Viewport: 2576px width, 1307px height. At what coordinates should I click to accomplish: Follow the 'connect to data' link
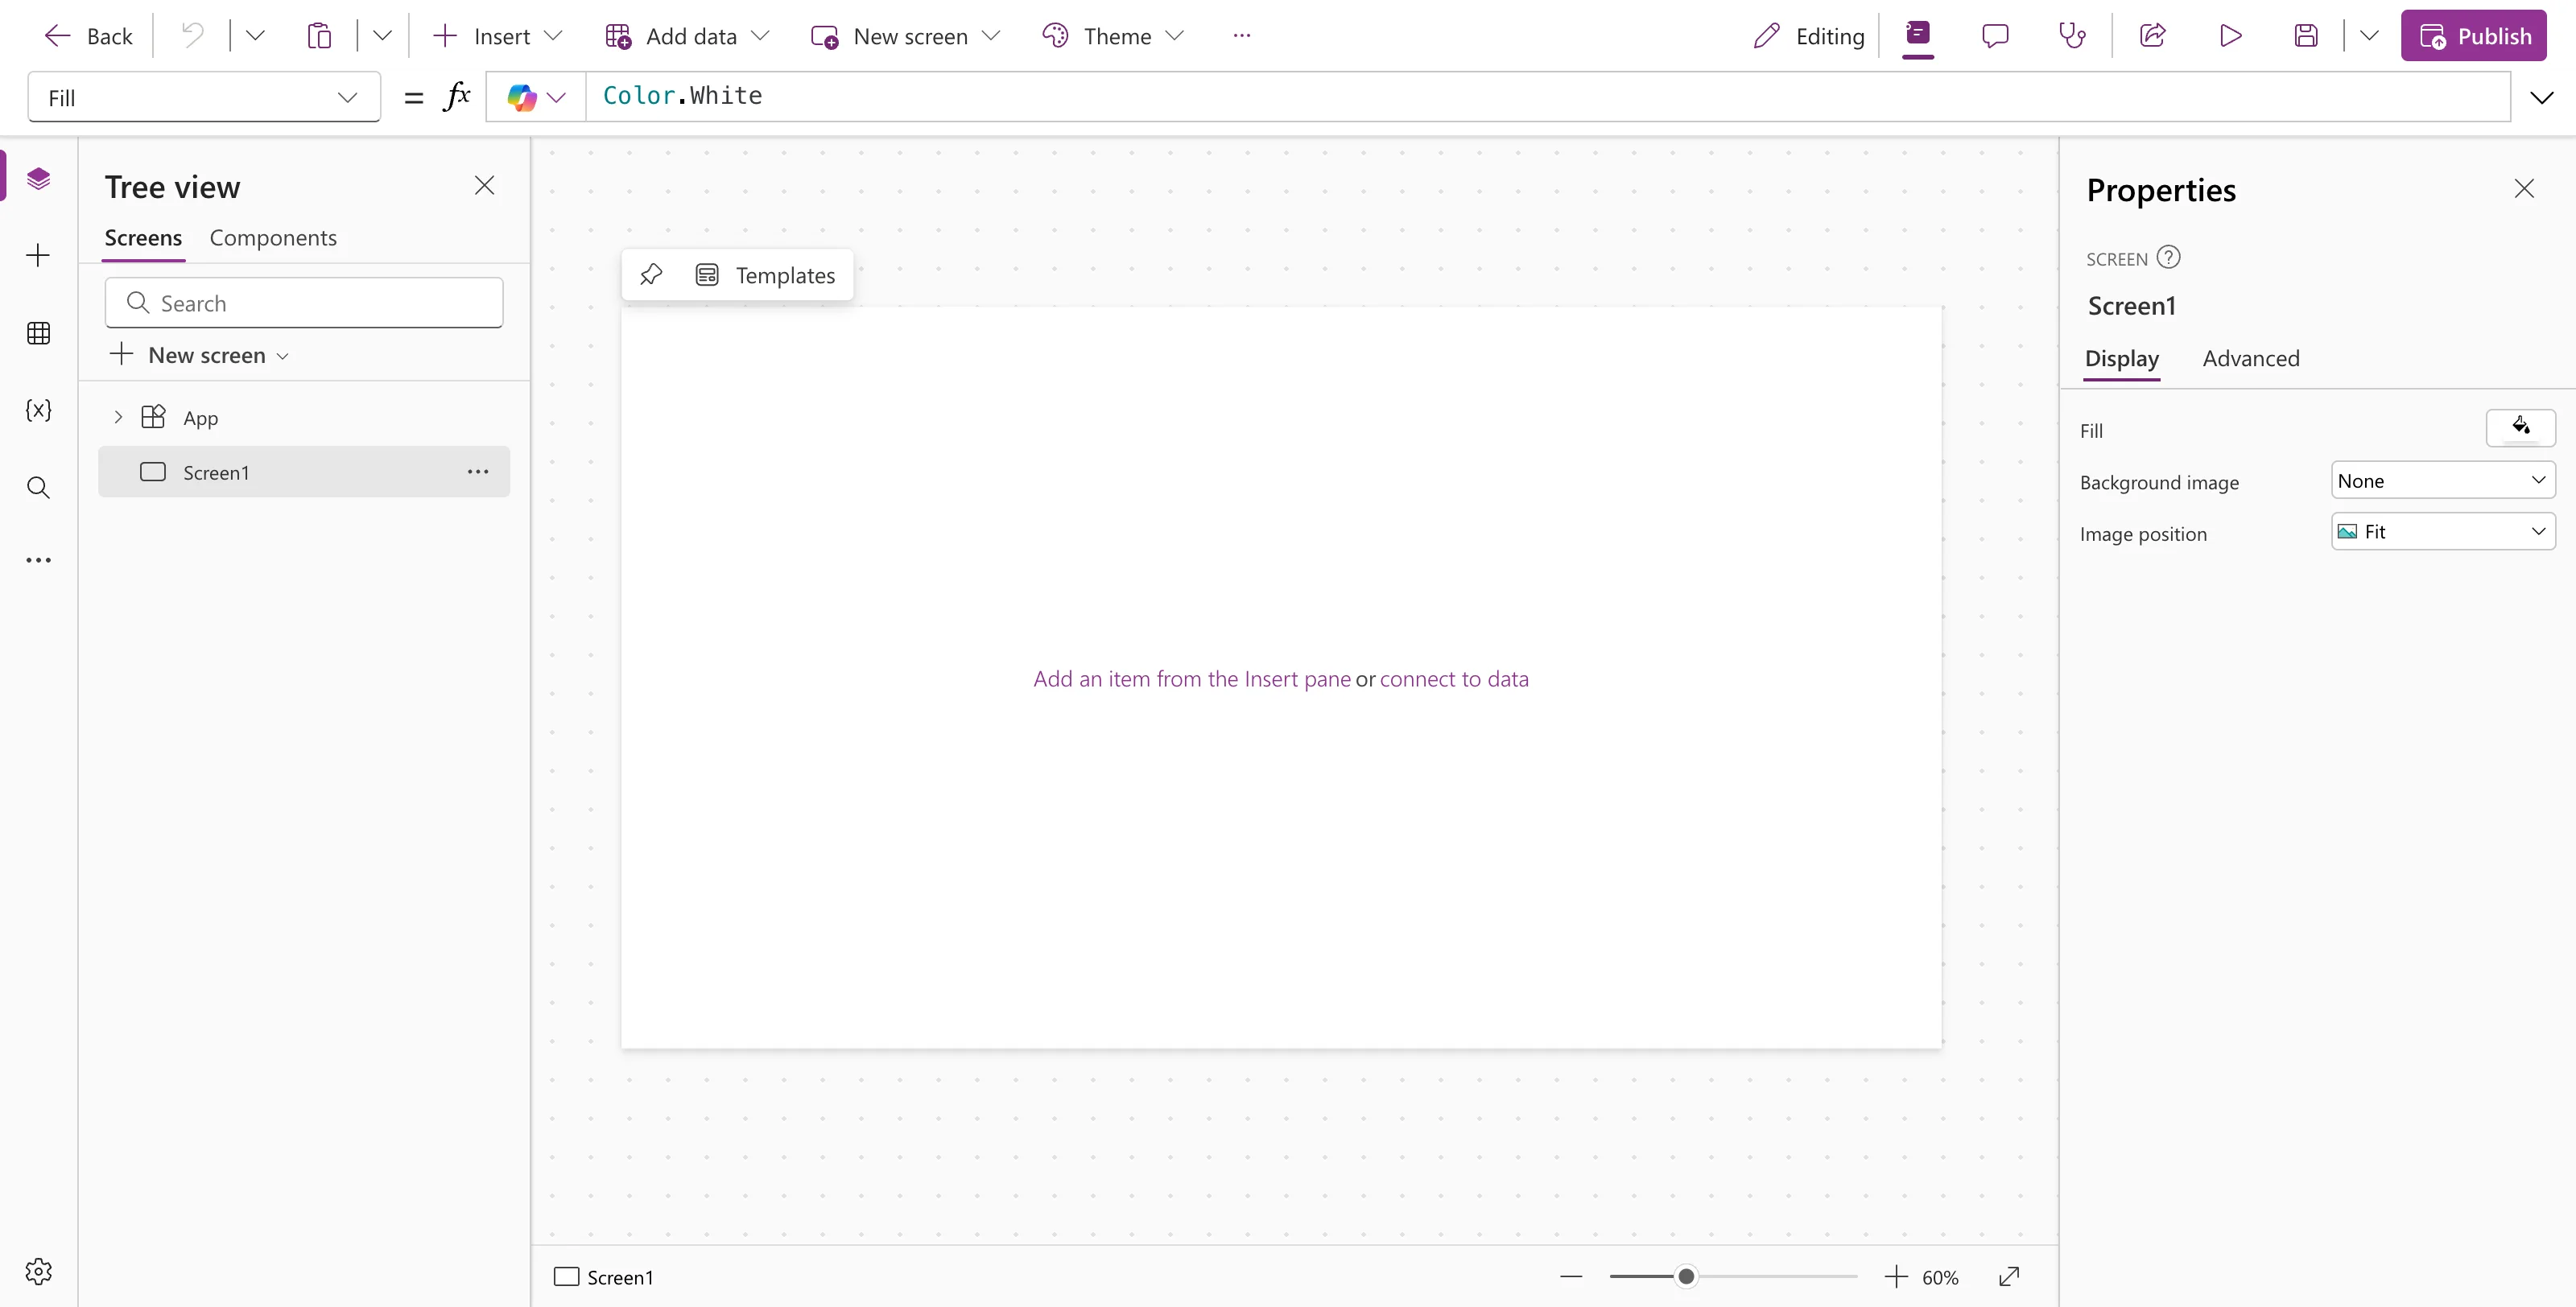[x=1454, y=678]
